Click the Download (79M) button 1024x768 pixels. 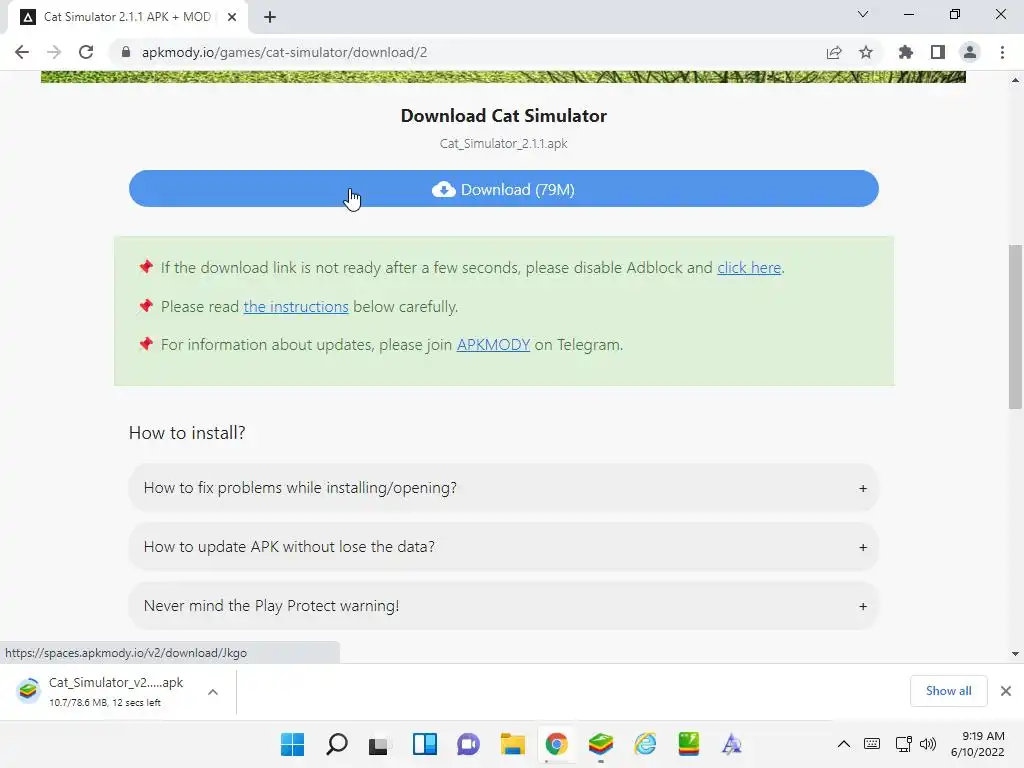click(x=504, y=189)
